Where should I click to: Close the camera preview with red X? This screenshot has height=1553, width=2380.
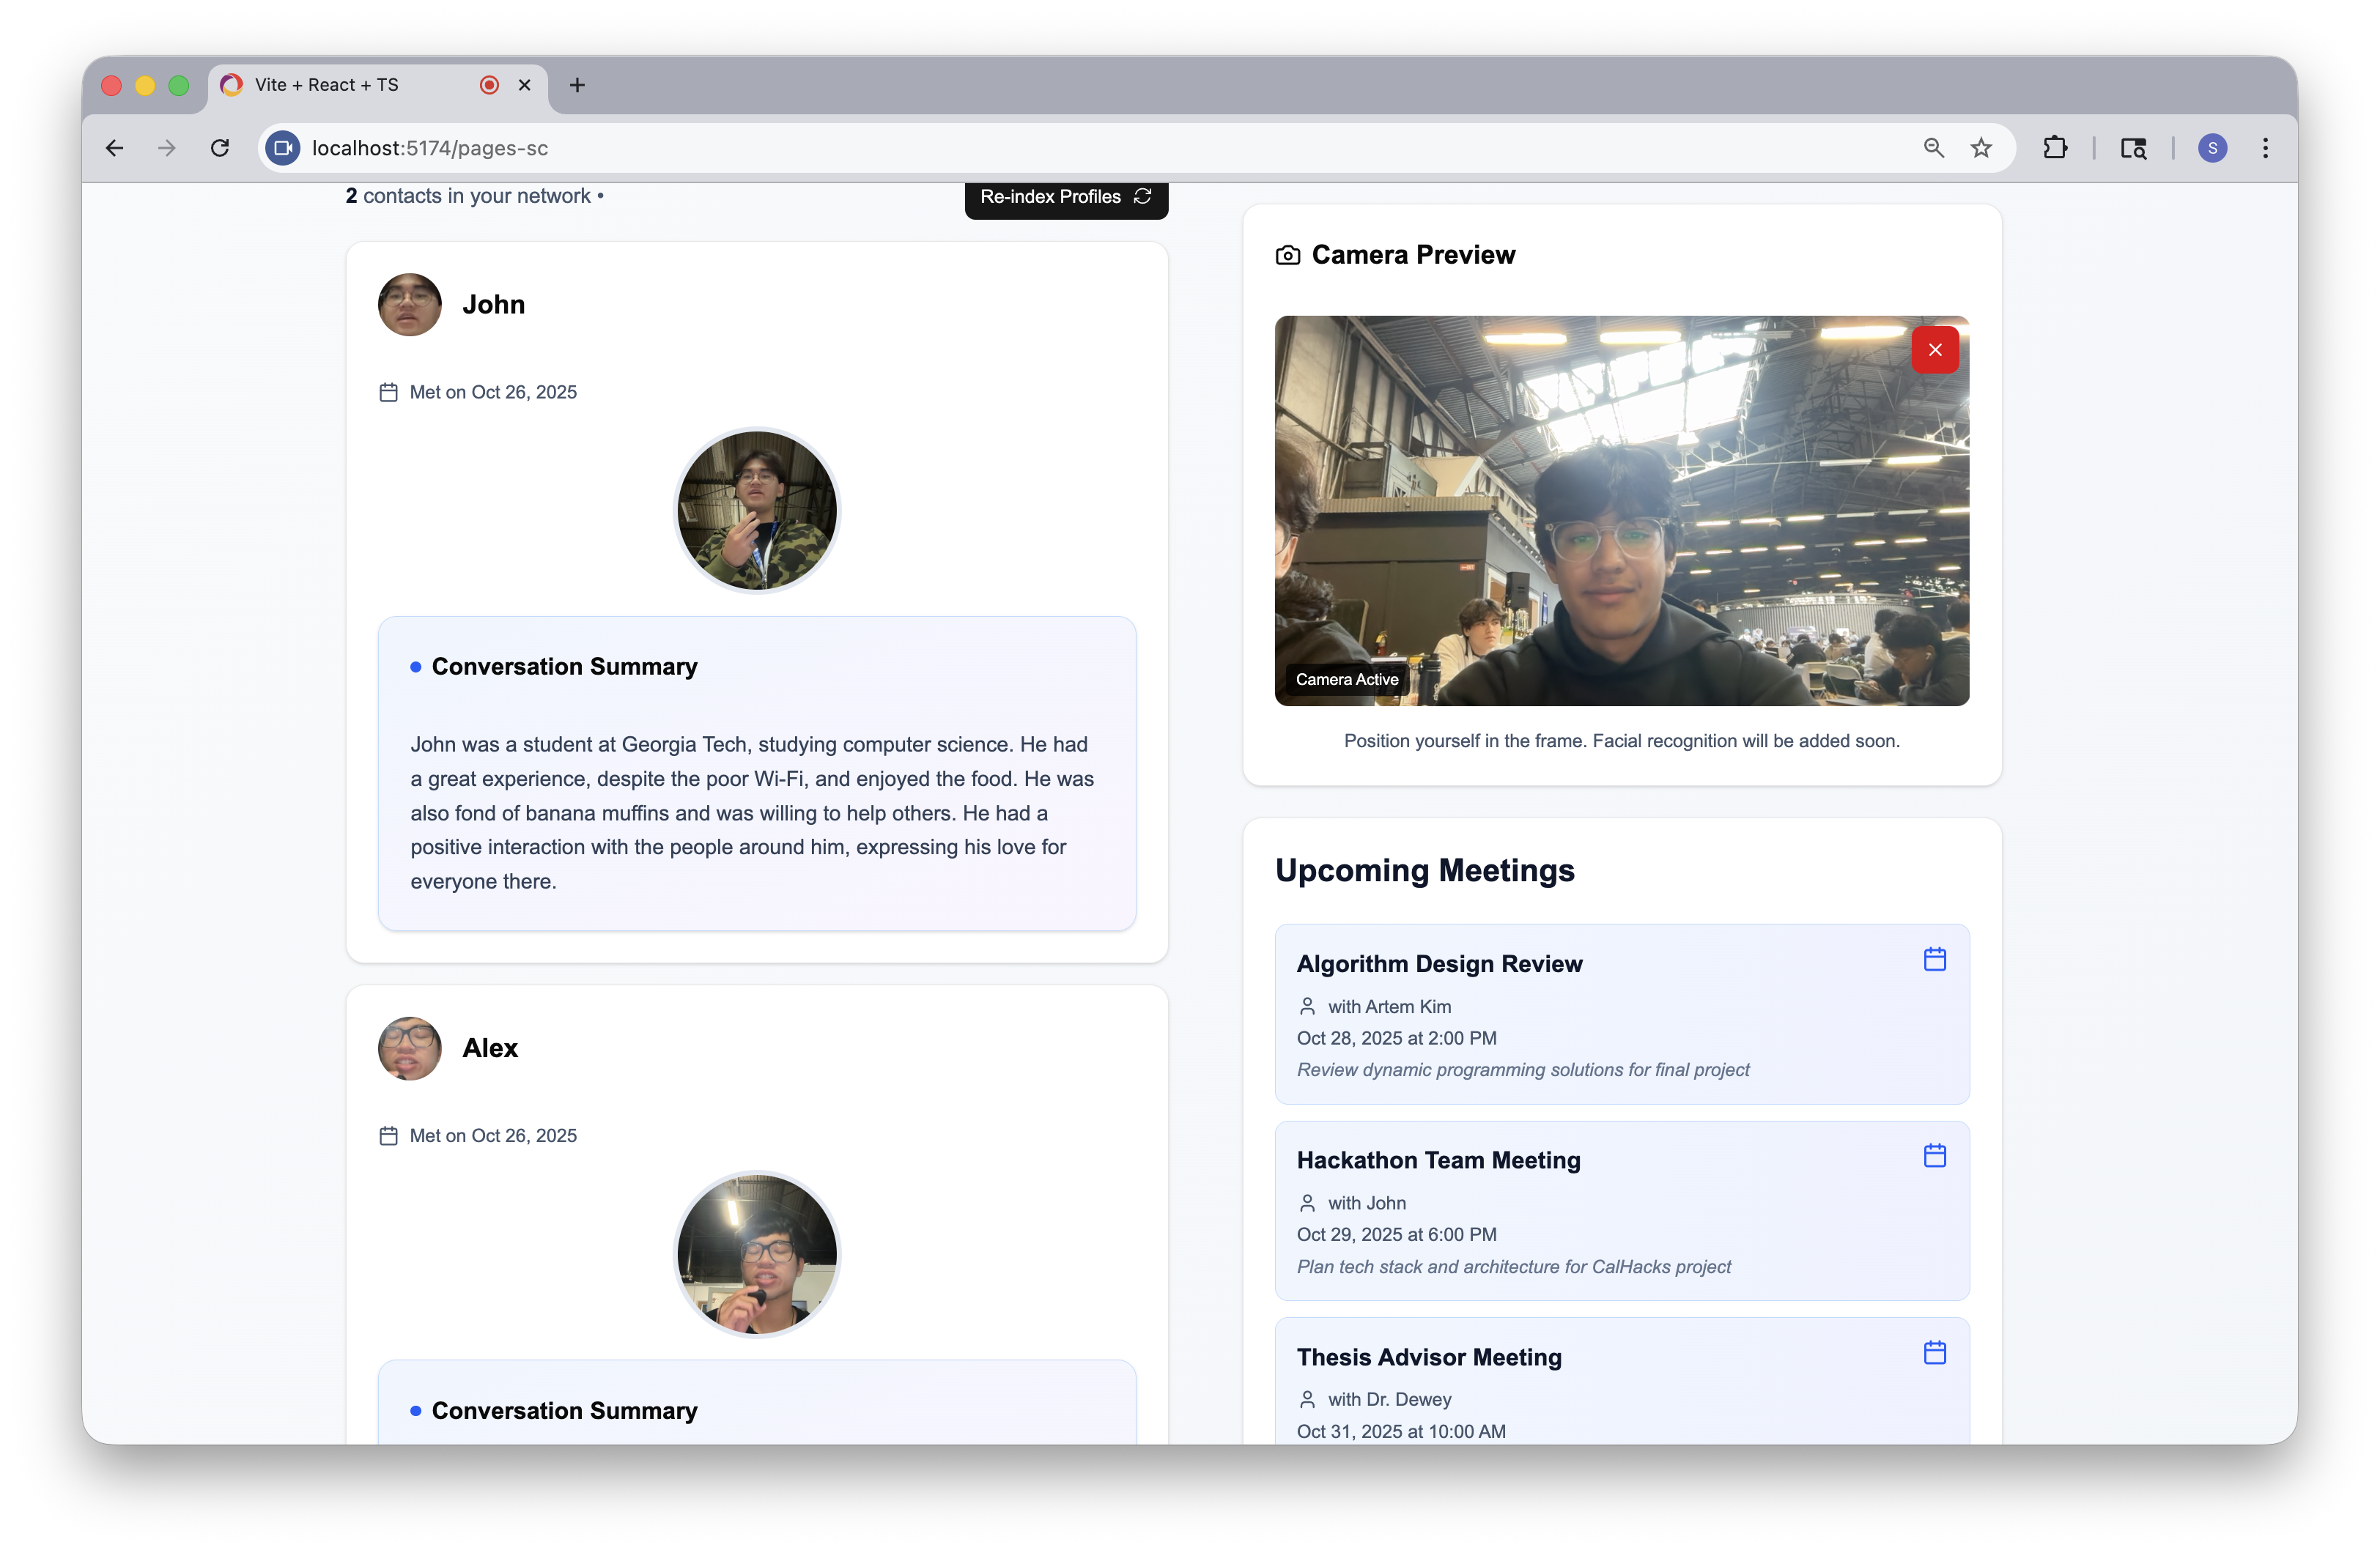coord(1934,350)
